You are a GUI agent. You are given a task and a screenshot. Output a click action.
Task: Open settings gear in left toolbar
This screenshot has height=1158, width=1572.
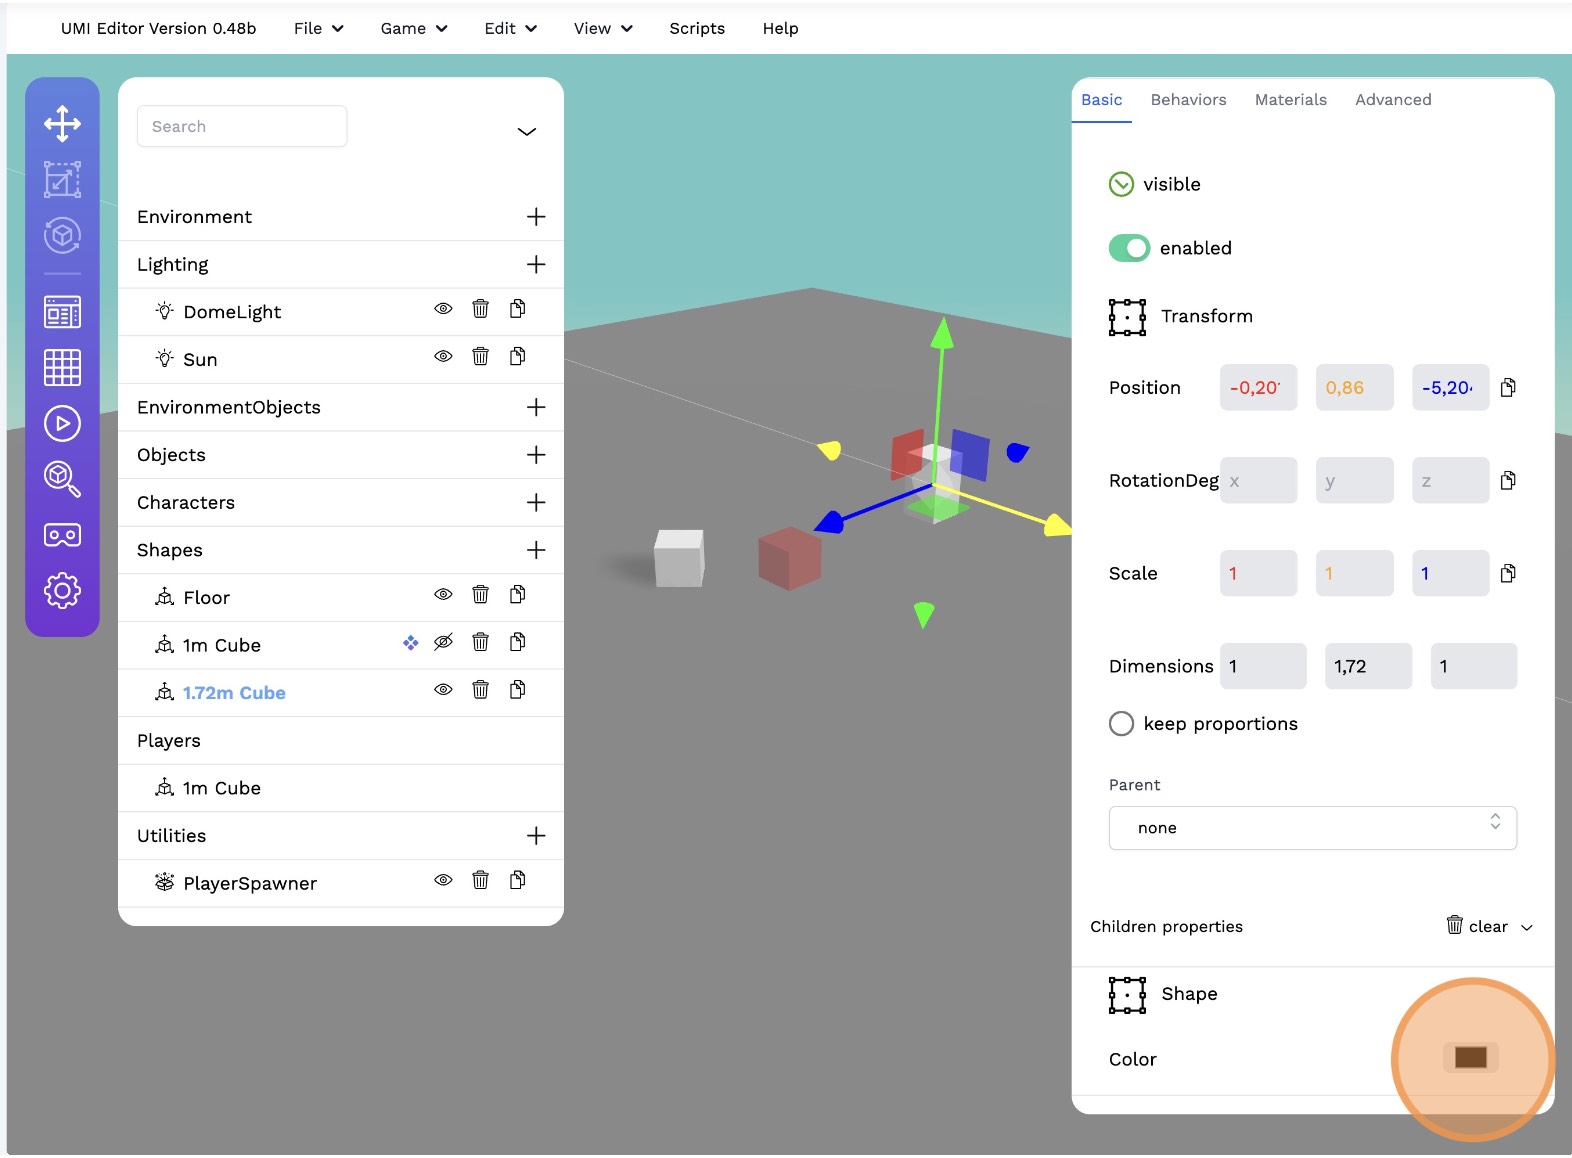pyautogui.click(x=62, y=591)
